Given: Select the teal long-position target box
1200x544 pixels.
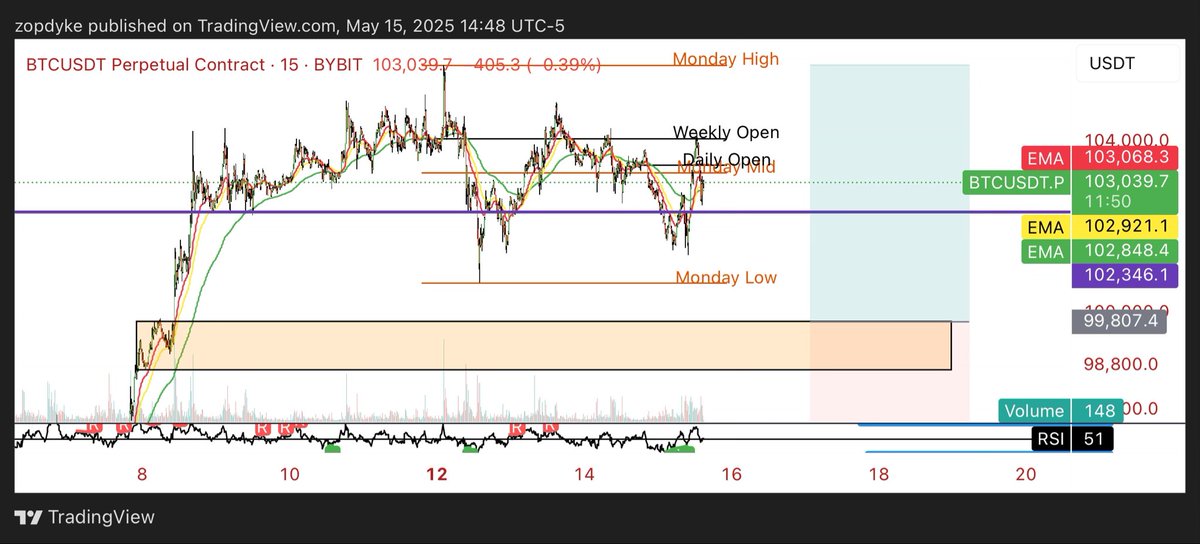Looking at the screenshot, I should tap(889, 193).
